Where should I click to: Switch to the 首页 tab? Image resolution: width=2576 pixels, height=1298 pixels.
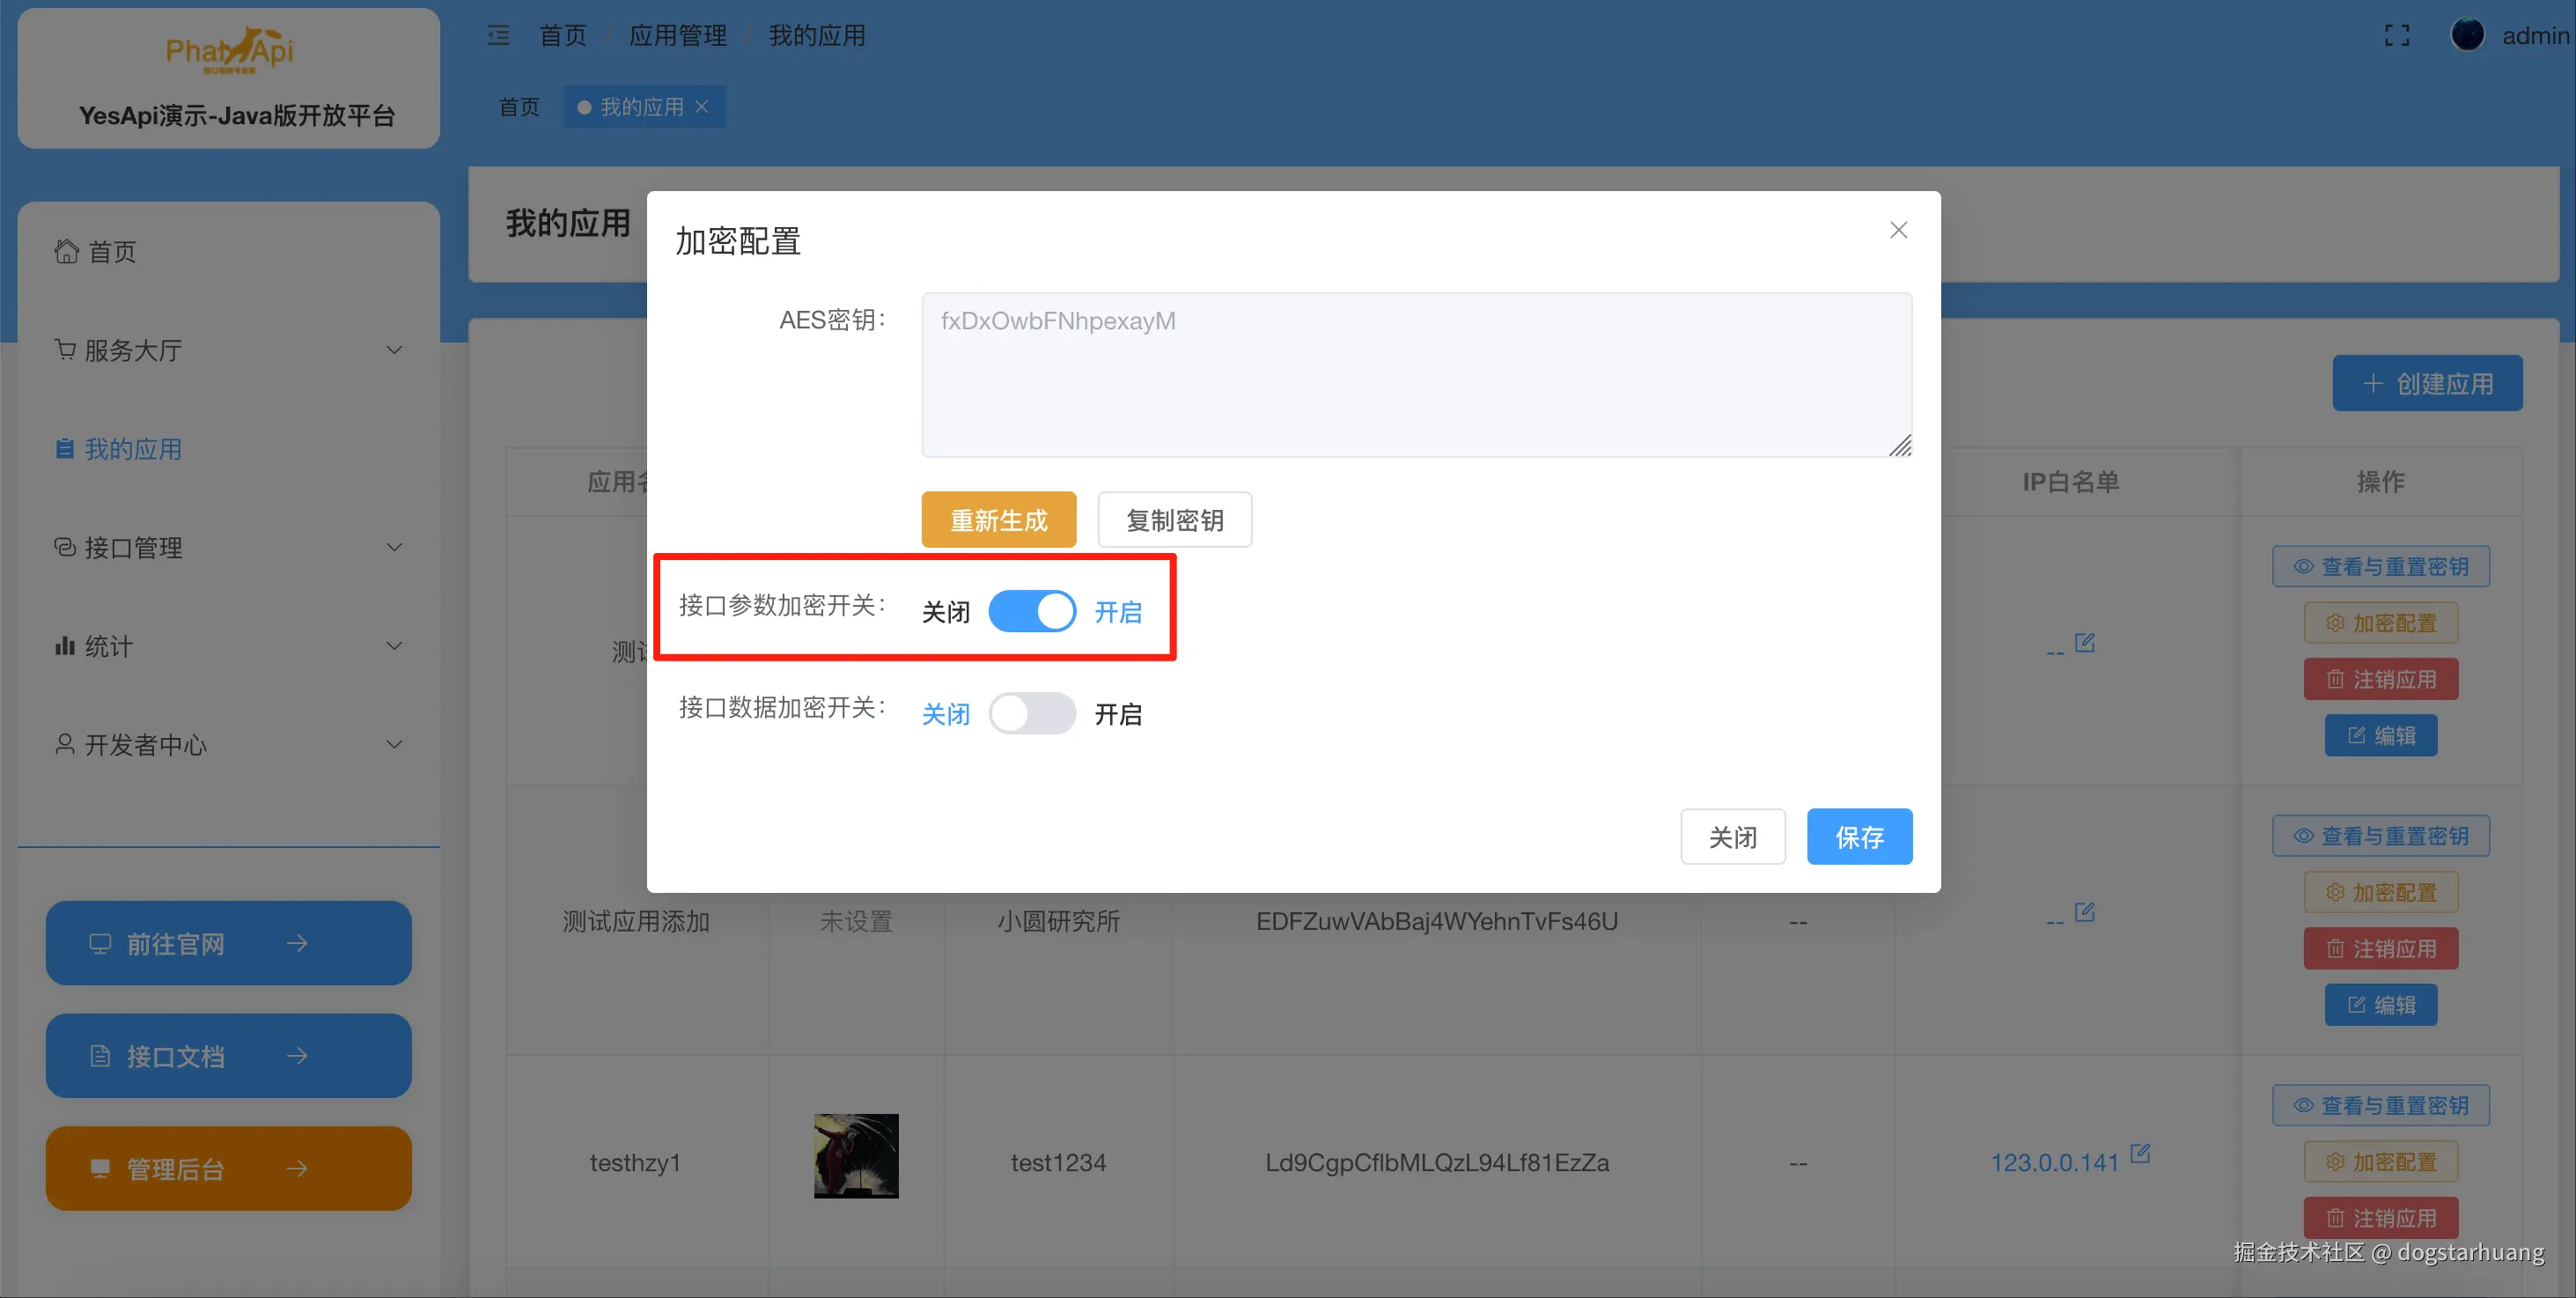click(518, 106)
